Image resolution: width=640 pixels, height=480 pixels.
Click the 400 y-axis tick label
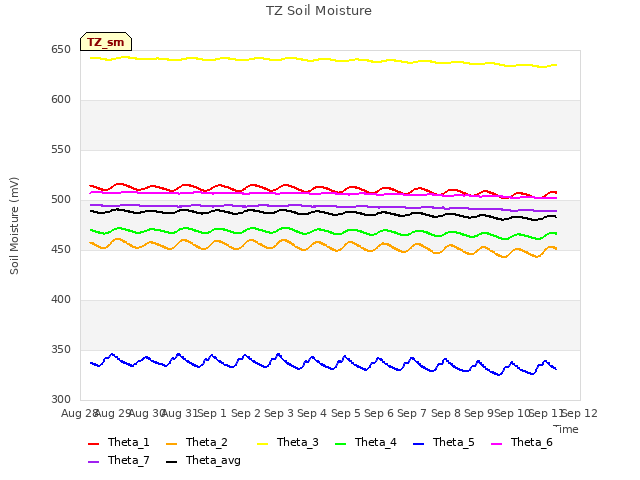[x=61, y=300]
